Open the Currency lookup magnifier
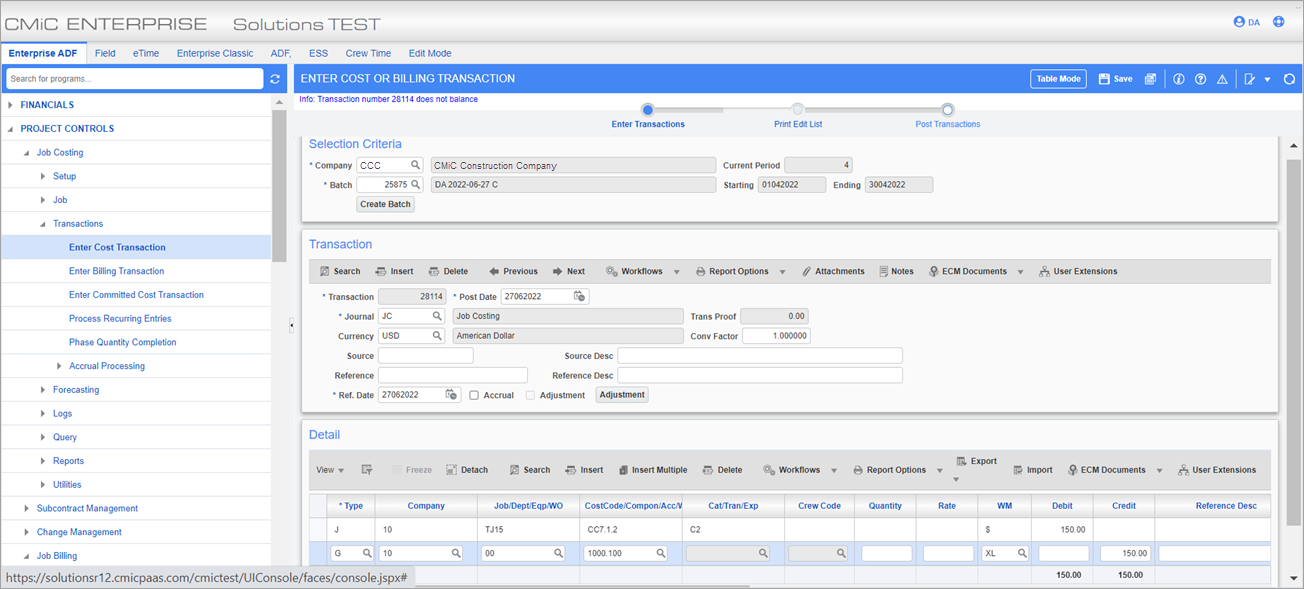Image resolution: width=1304 pixels, height=589 pixels. [x=437, y=336]
